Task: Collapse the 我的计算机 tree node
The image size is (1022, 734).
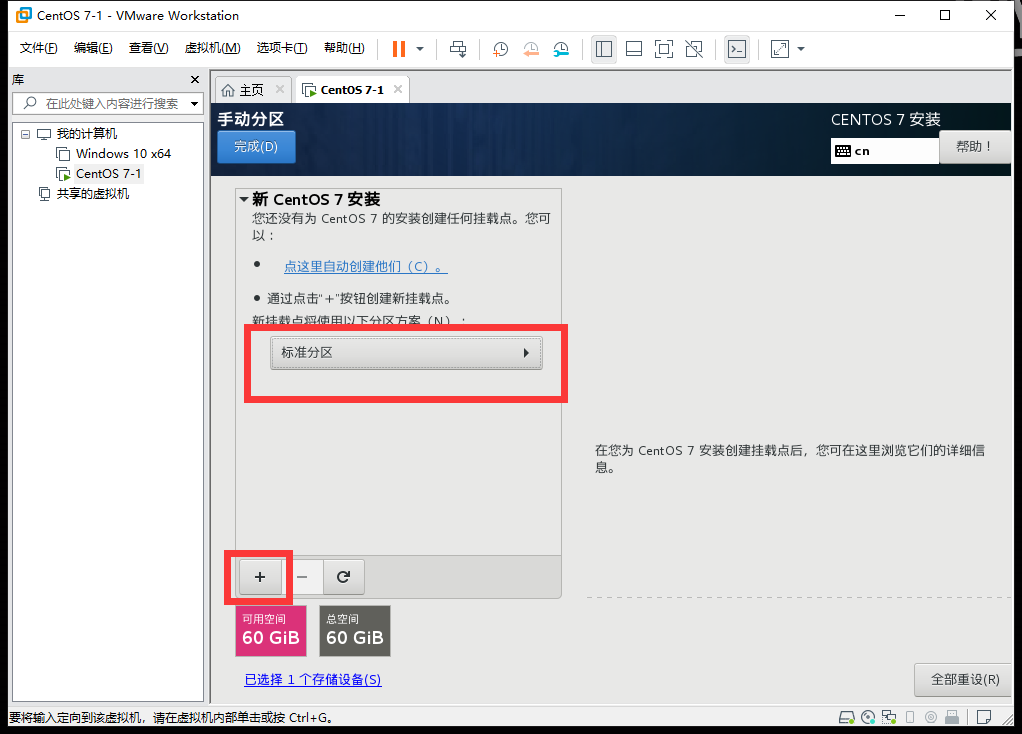Action: pos(25,134)
